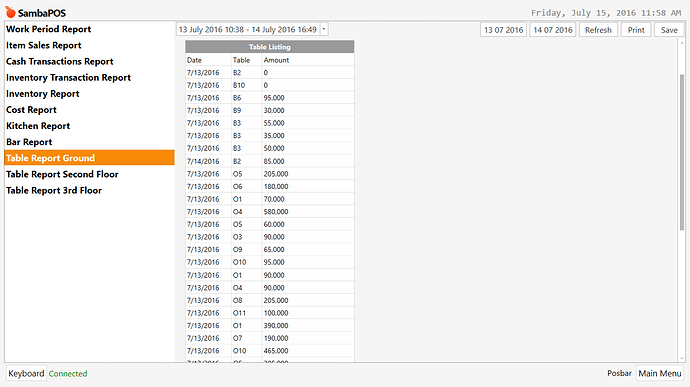Click the amount 65.000

pos(274,250)
